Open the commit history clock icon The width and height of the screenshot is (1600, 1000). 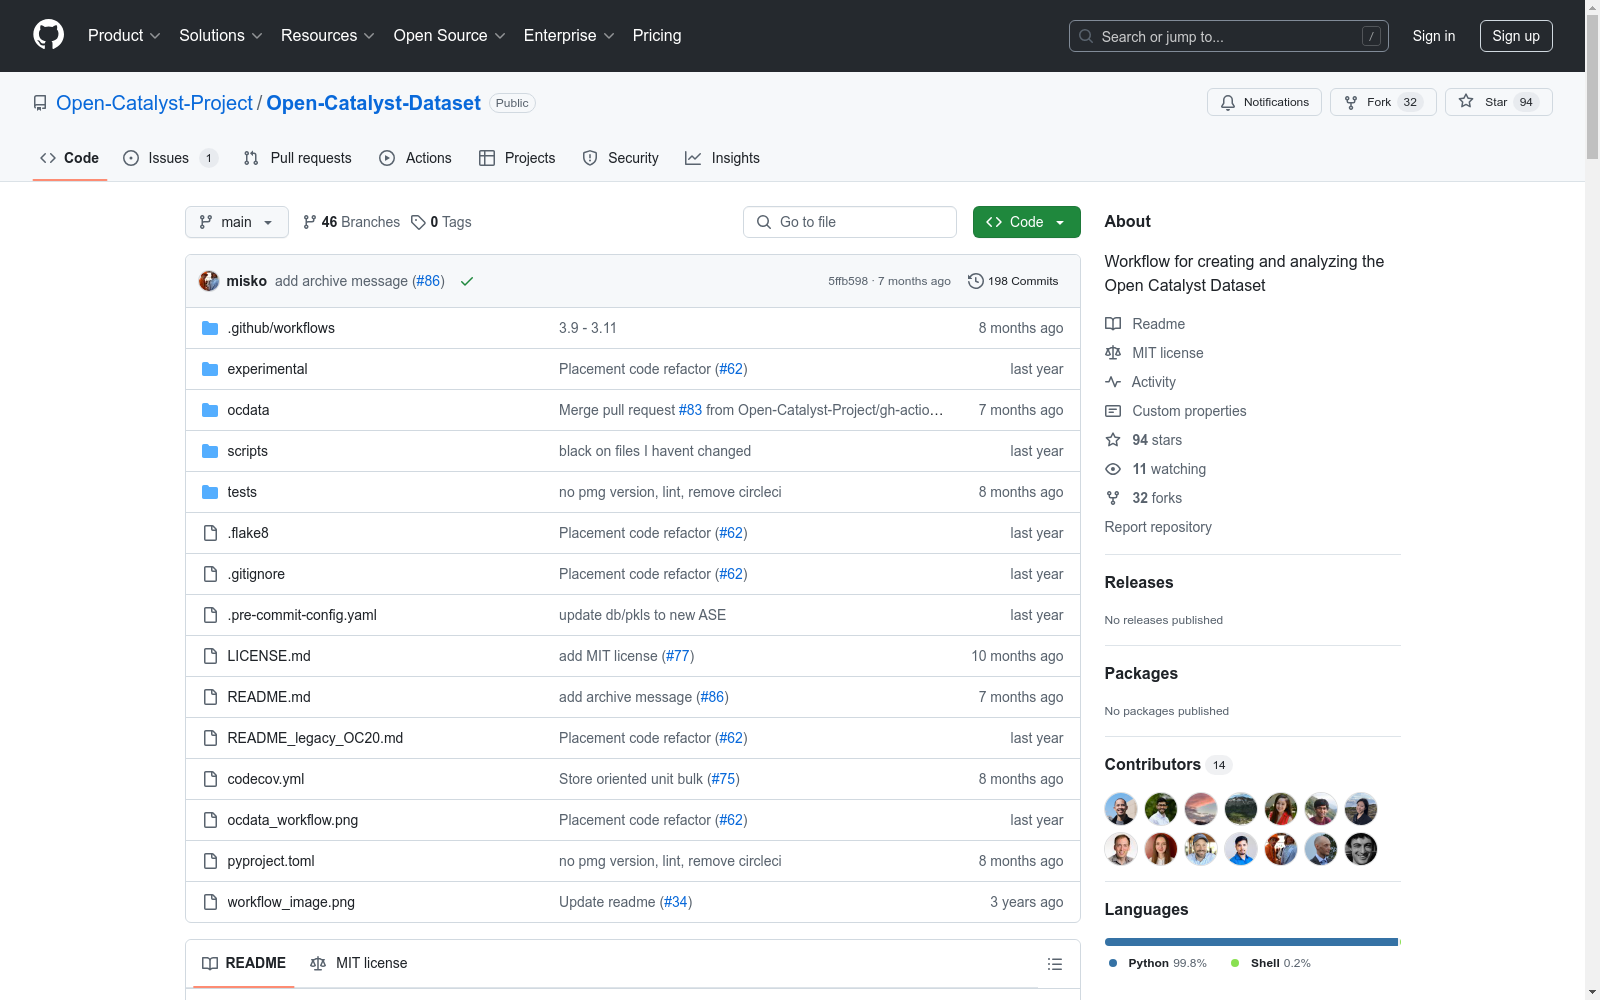click(976, 281)
